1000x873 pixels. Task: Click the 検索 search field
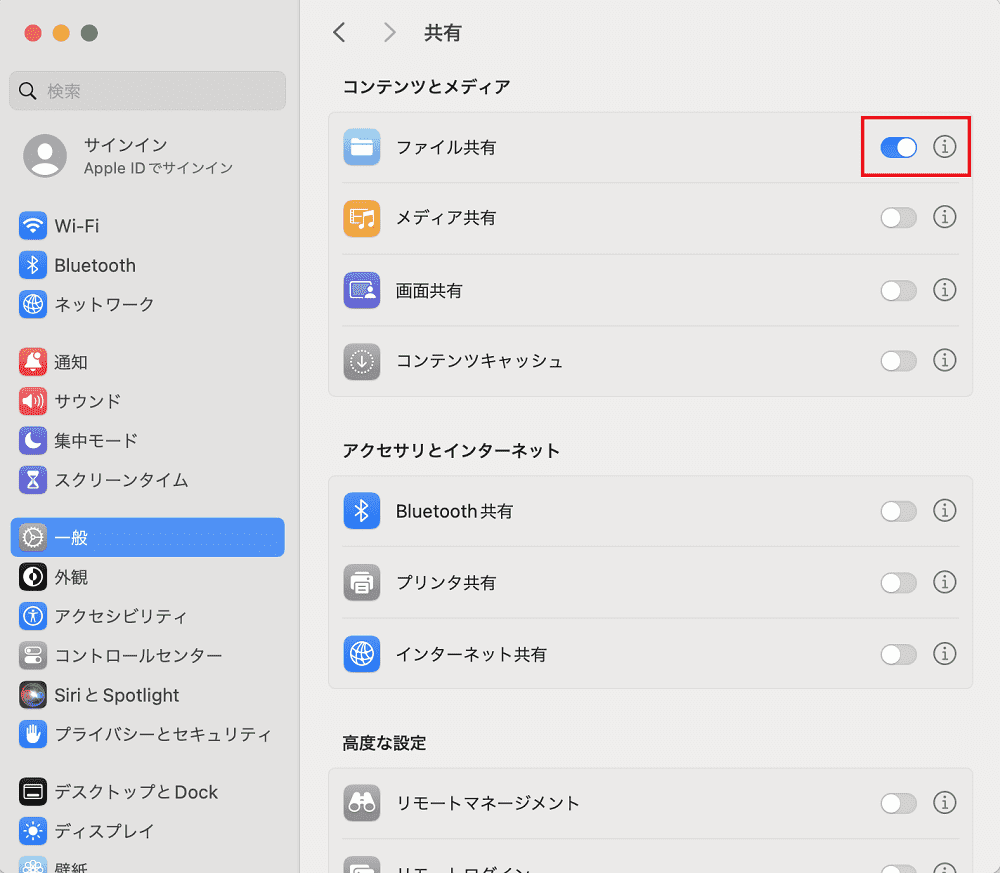147,91
